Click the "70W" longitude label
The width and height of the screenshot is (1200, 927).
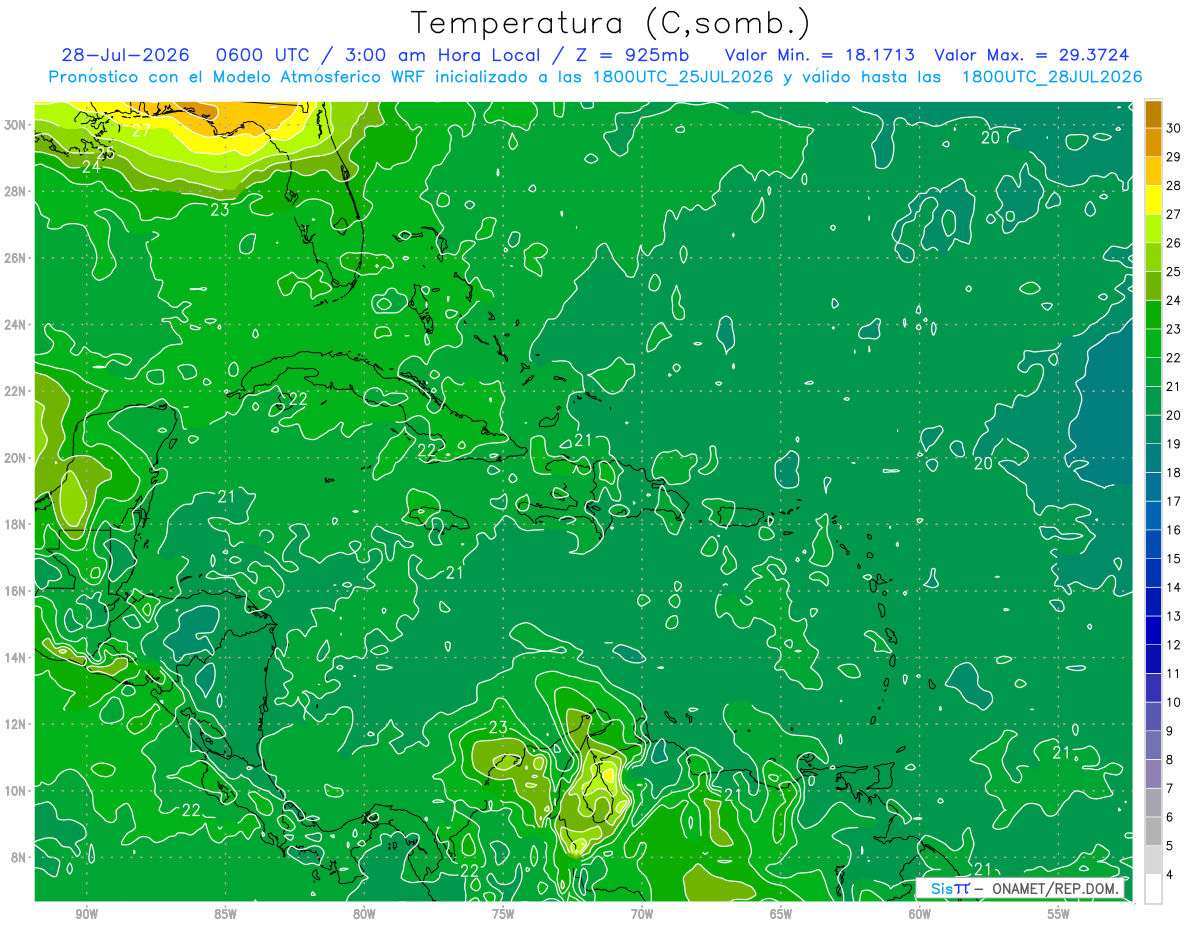pyautogui.click(x=642, y=914)
